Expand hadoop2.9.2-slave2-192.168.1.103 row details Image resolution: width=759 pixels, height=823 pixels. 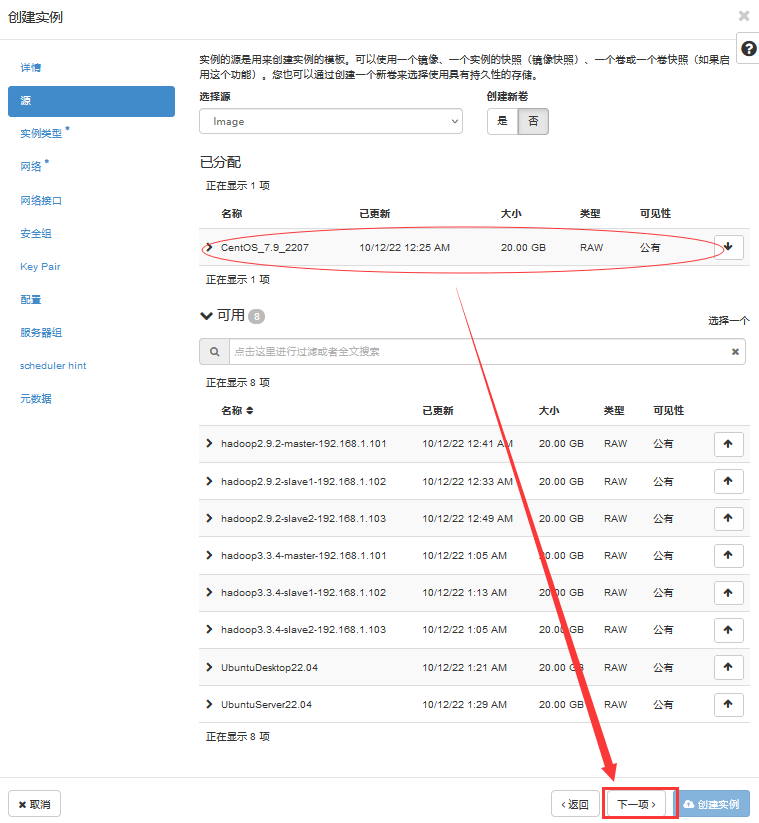(209, 519)
